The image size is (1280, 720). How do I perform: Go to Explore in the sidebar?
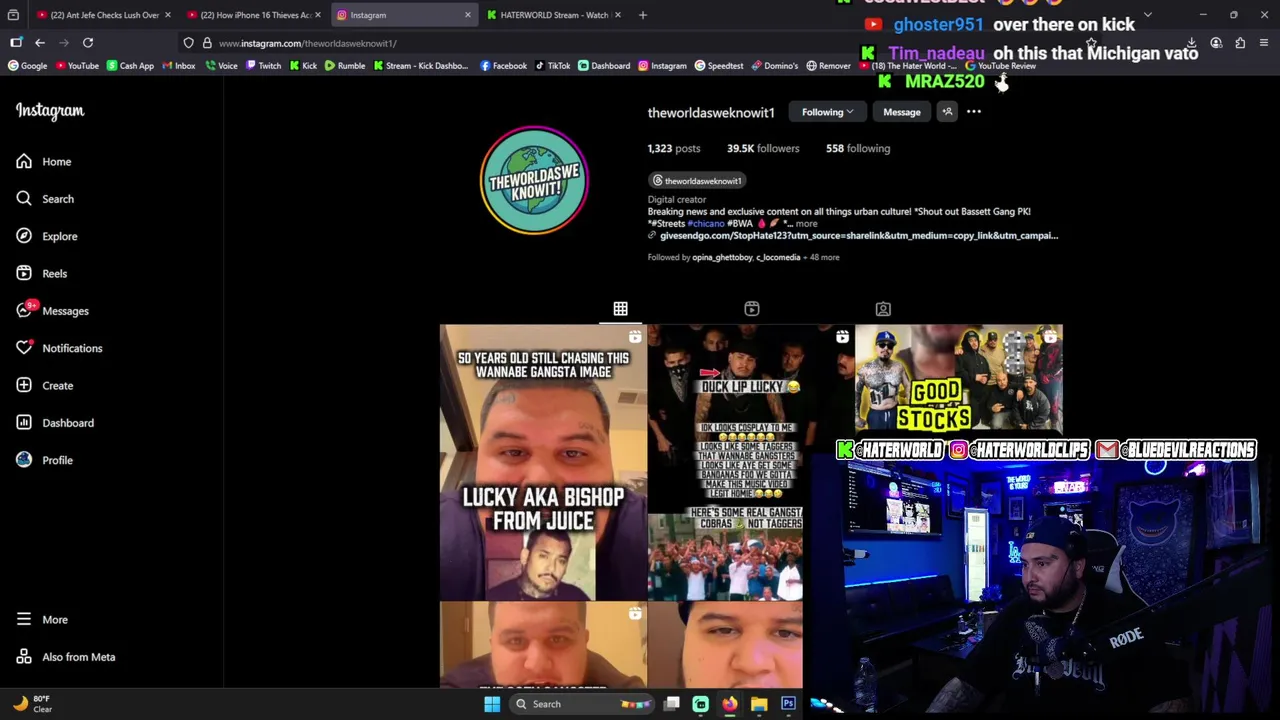[x=47, y=236]
